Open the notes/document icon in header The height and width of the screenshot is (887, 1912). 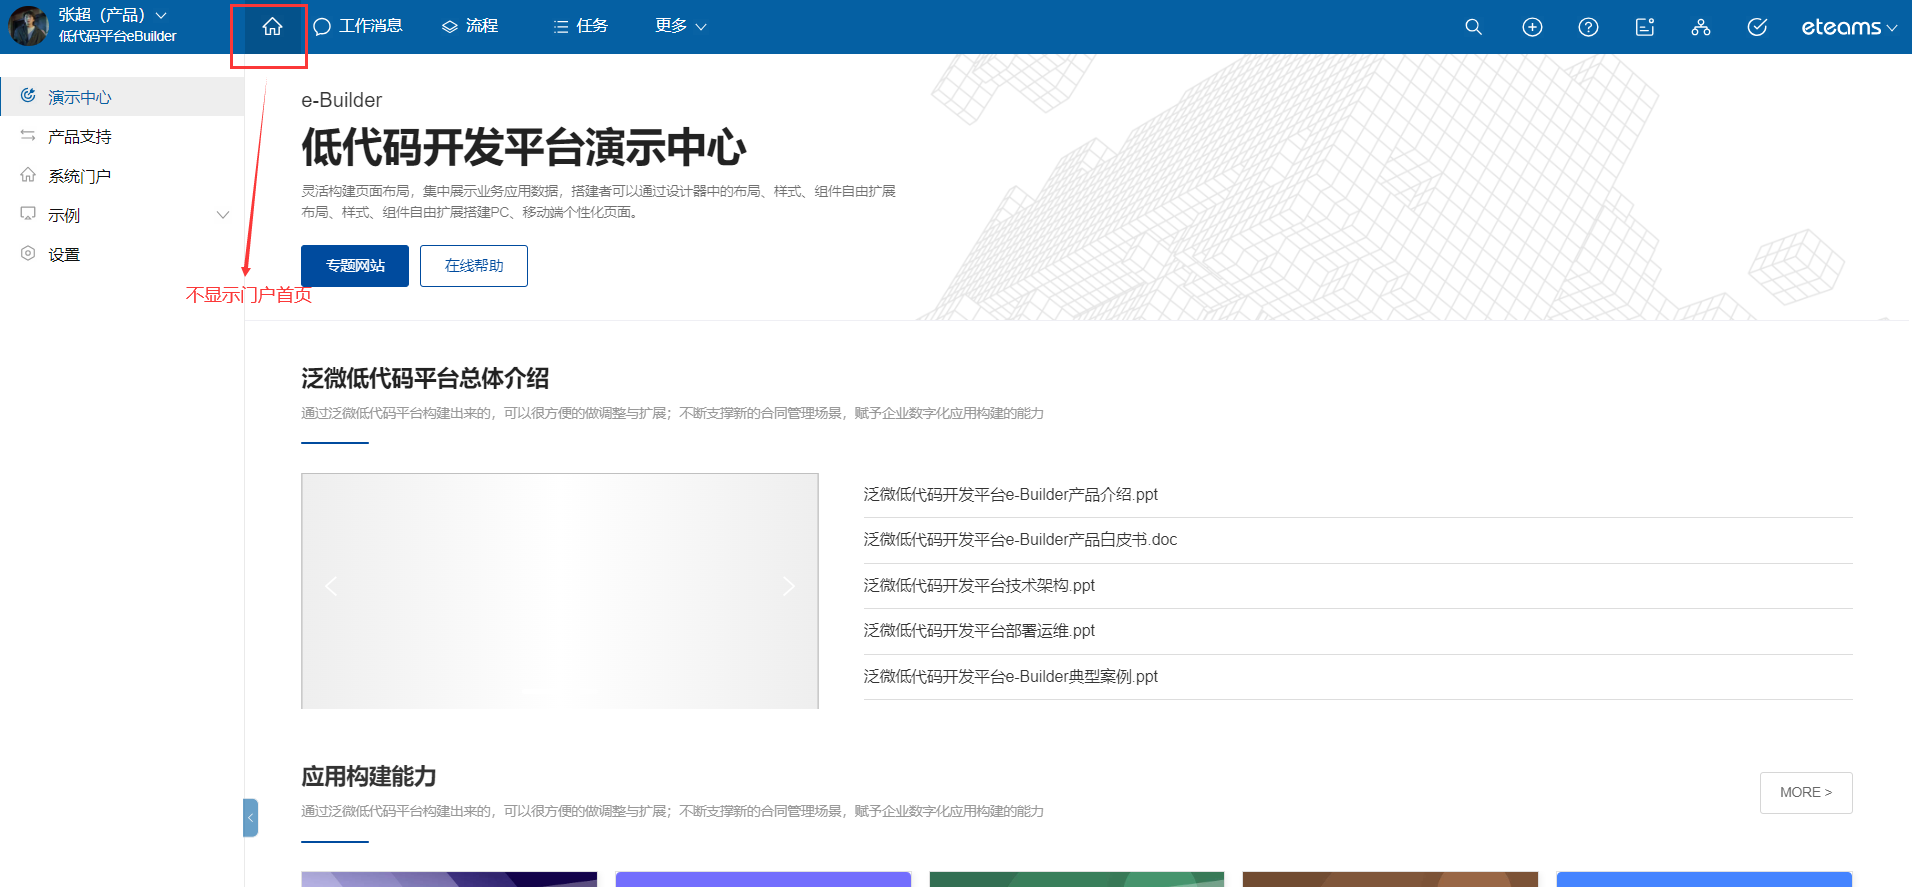1645,27
